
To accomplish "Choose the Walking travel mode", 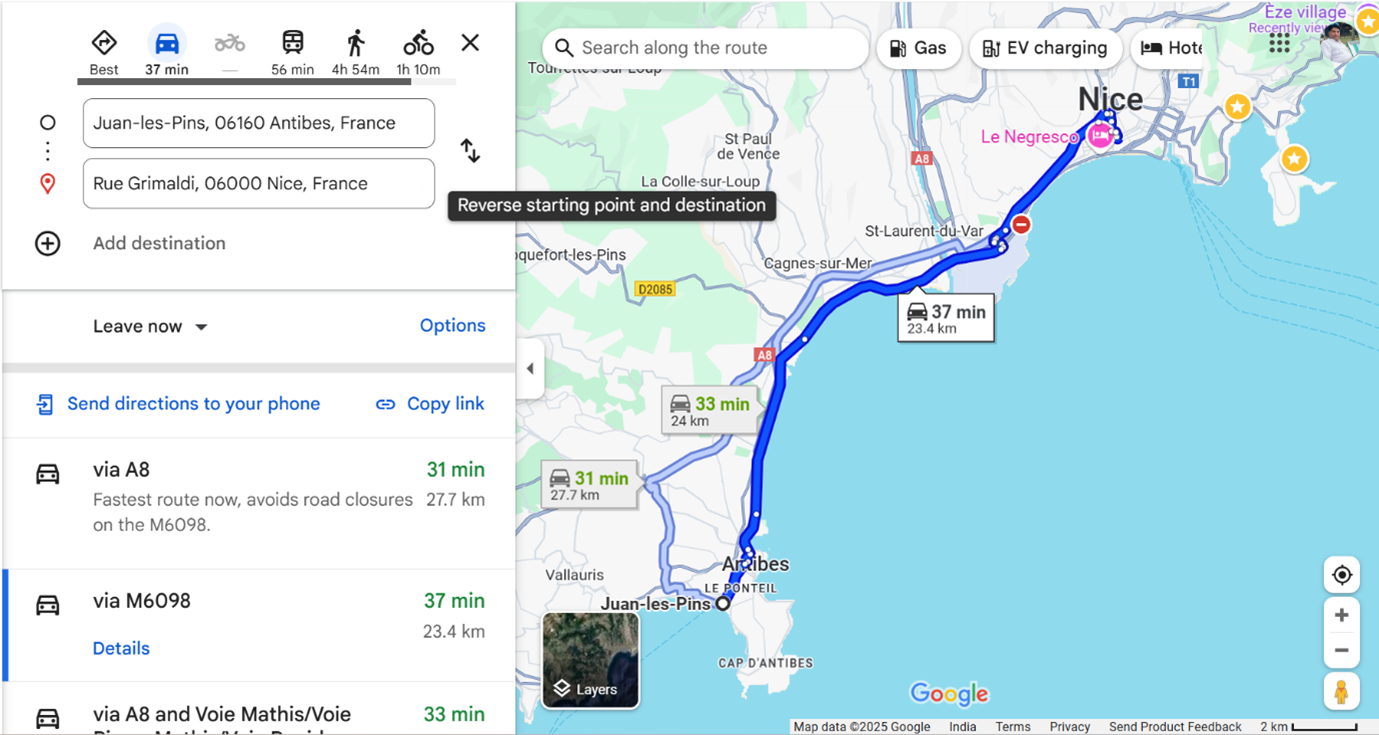I will click(356, 43).
